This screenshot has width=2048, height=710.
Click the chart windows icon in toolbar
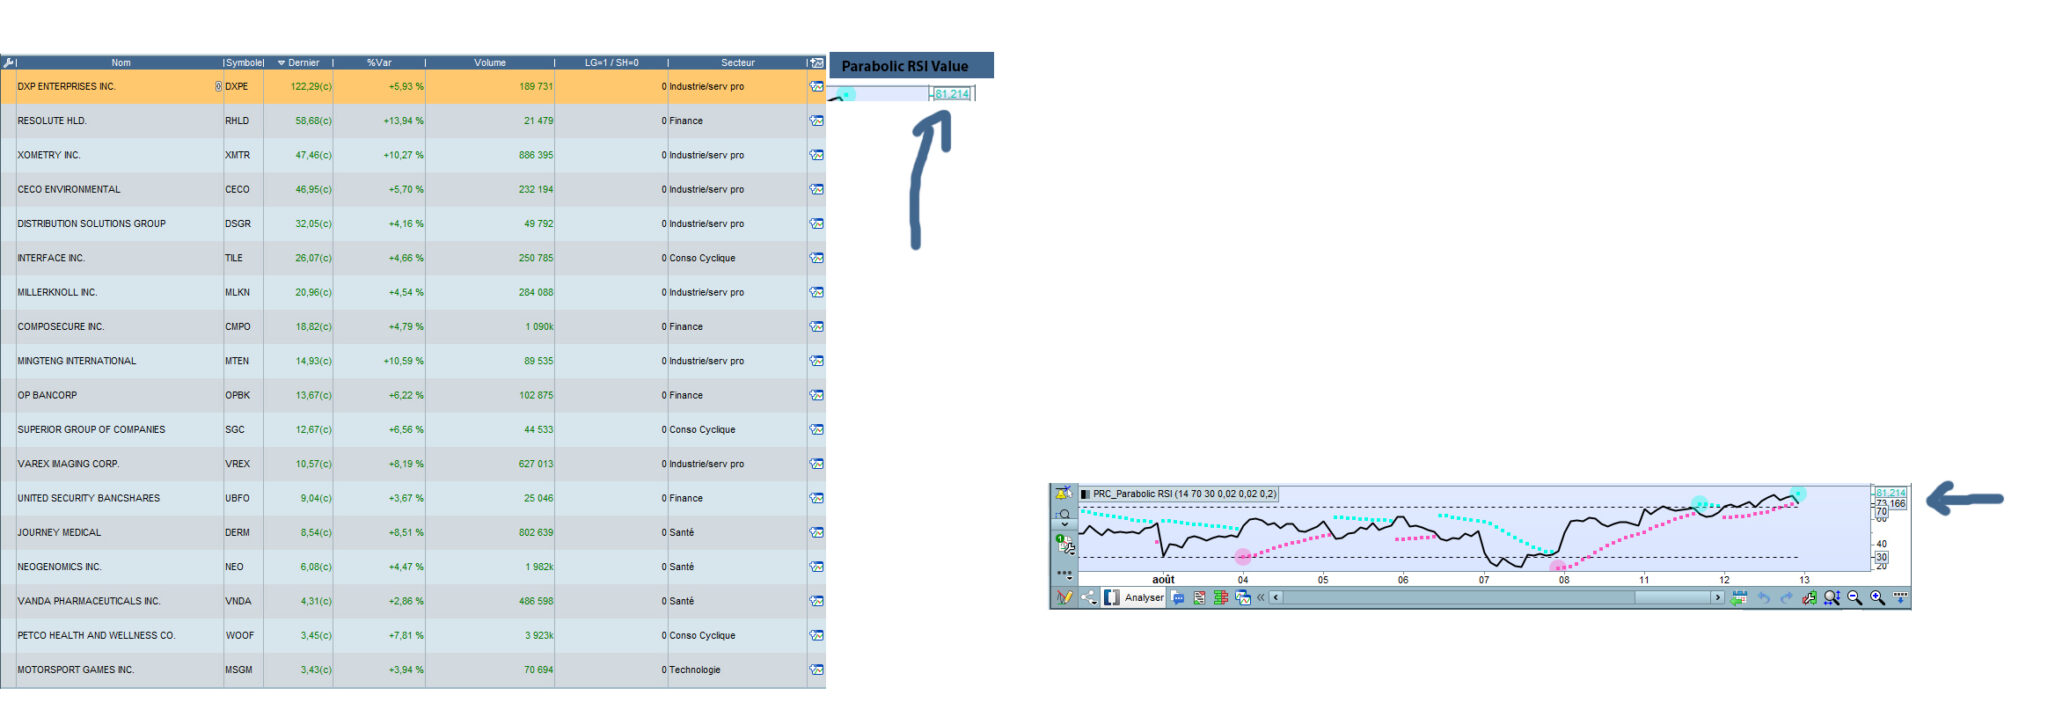coord(1243,598)
